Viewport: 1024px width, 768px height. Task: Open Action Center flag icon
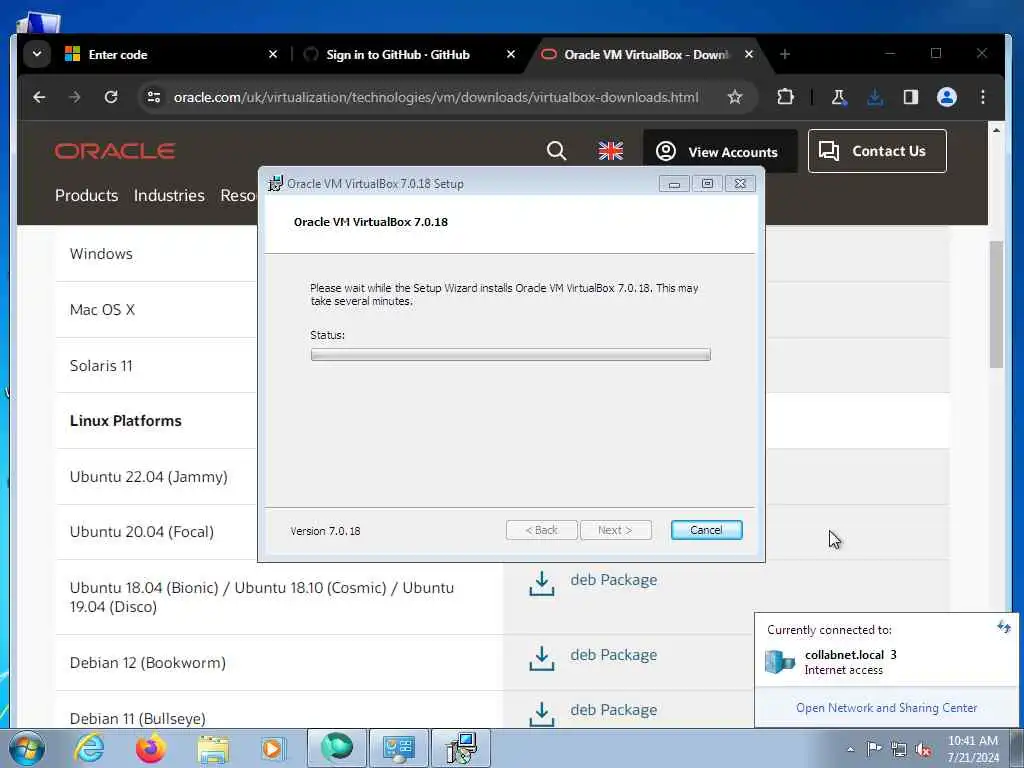[x=874, y=749]
